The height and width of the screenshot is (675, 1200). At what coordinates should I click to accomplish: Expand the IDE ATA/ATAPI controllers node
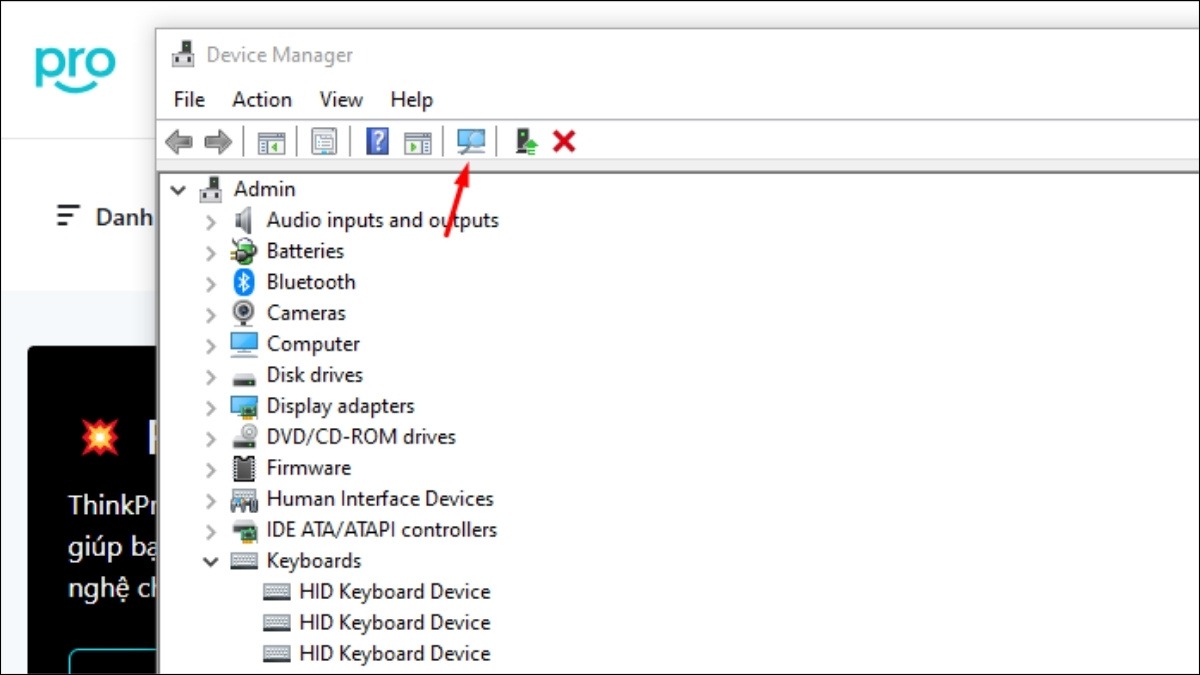coord(210,531)
